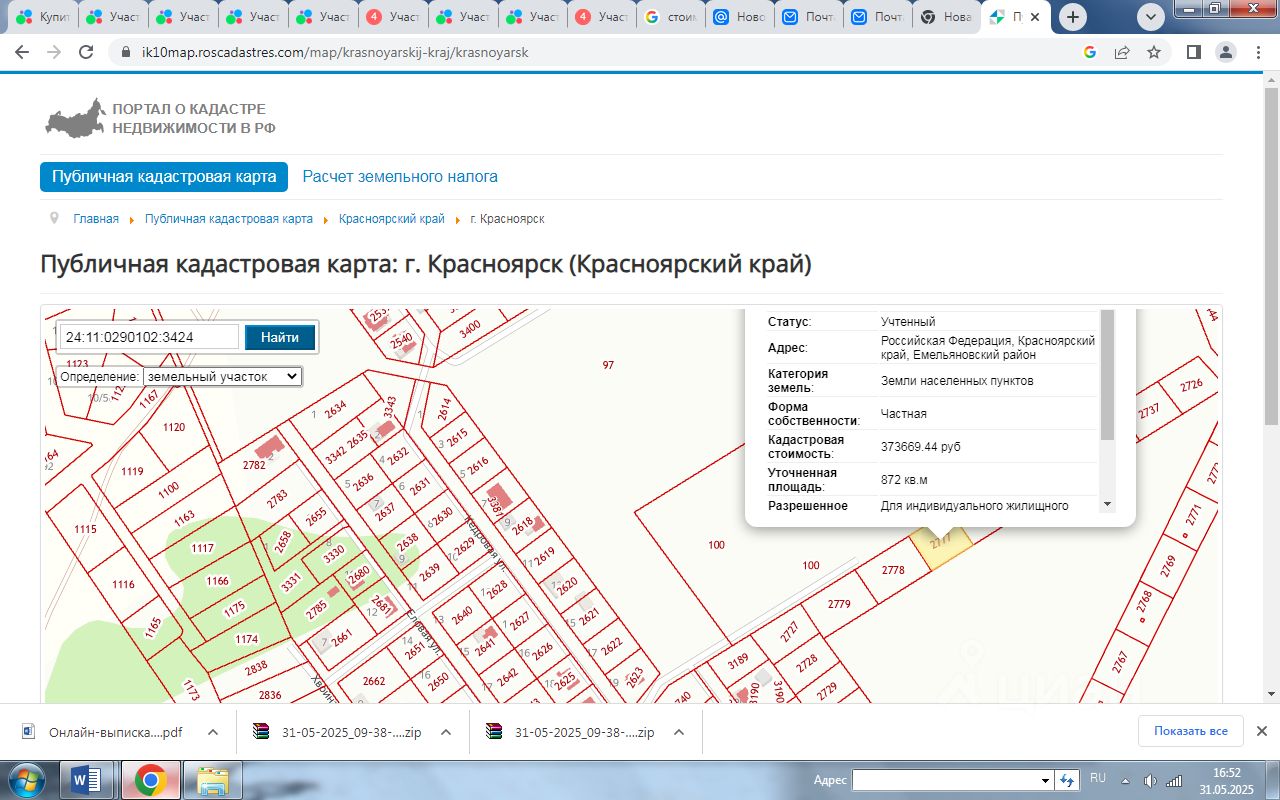
Task: Bookmark this page with the star icon
Action: coord(1154,52)
